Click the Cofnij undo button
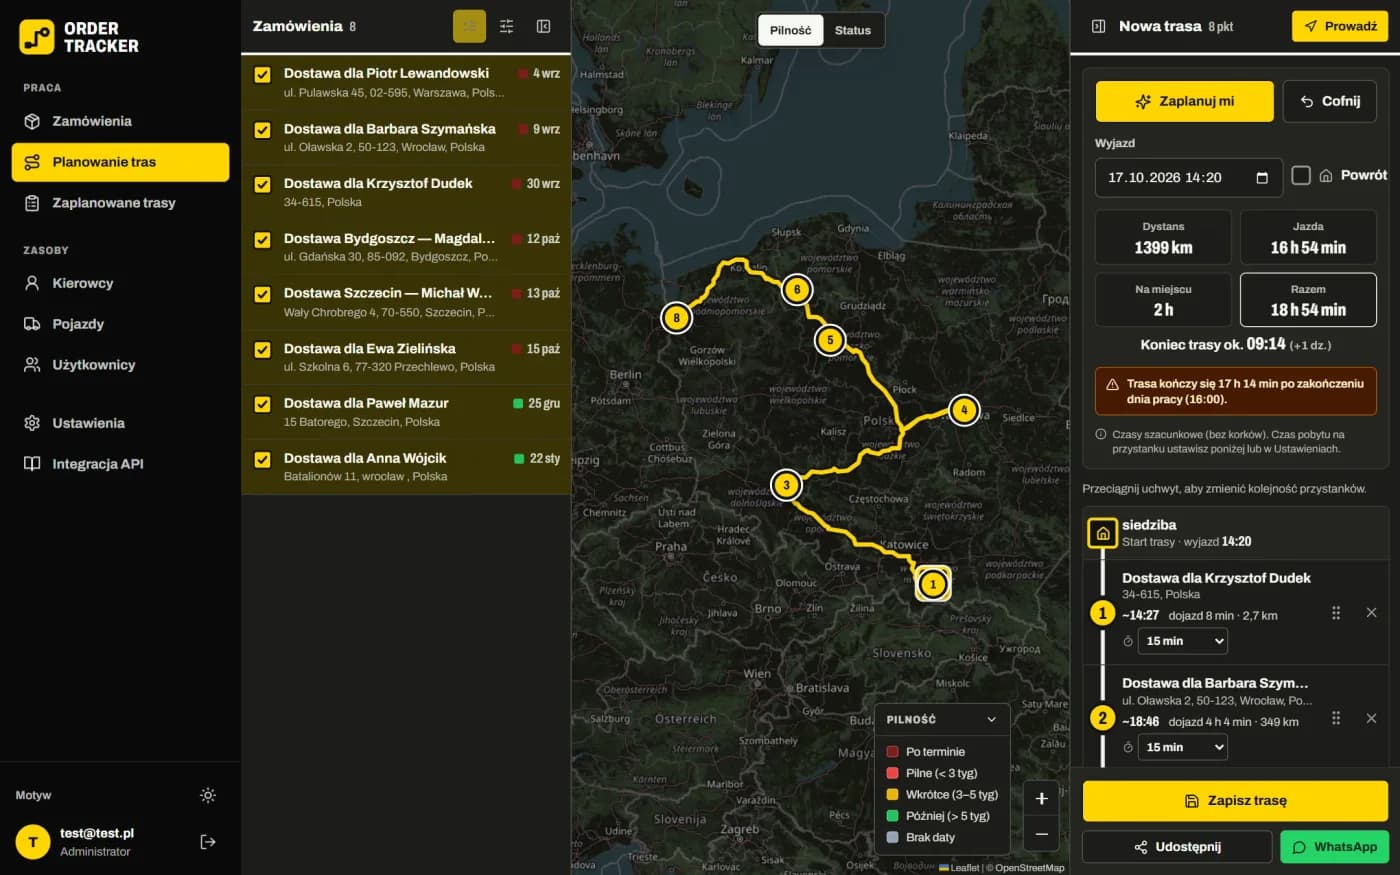 (1330, 101)
